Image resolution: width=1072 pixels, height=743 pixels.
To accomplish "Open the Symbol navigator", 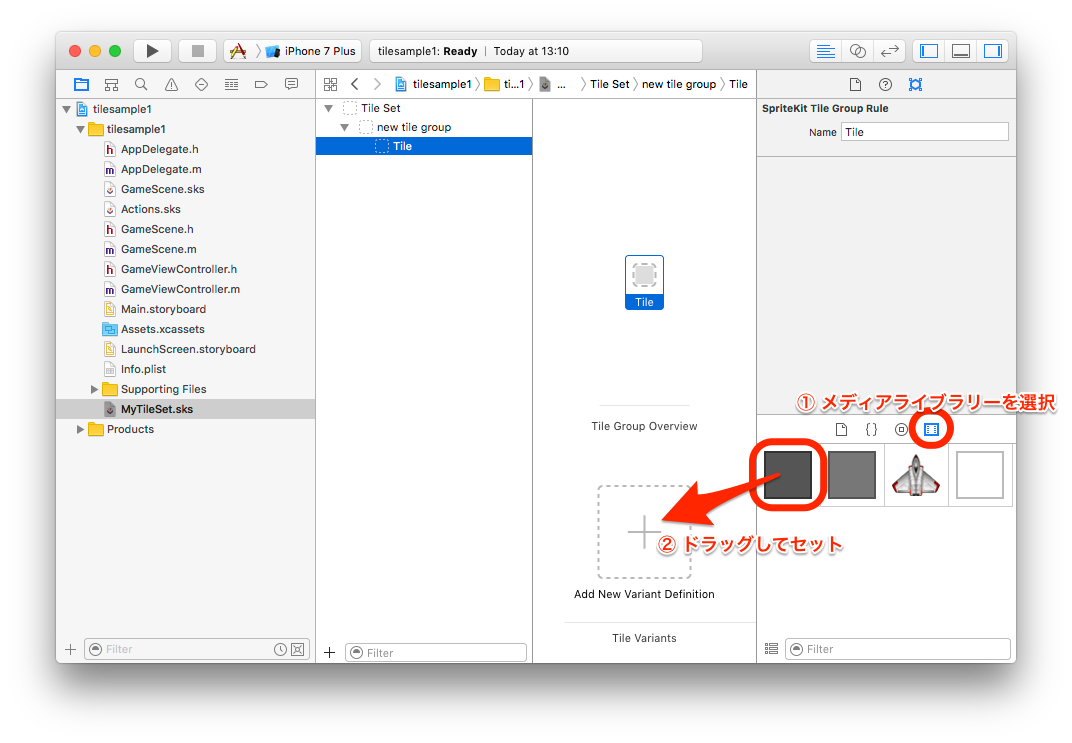I will coord(111,84).
